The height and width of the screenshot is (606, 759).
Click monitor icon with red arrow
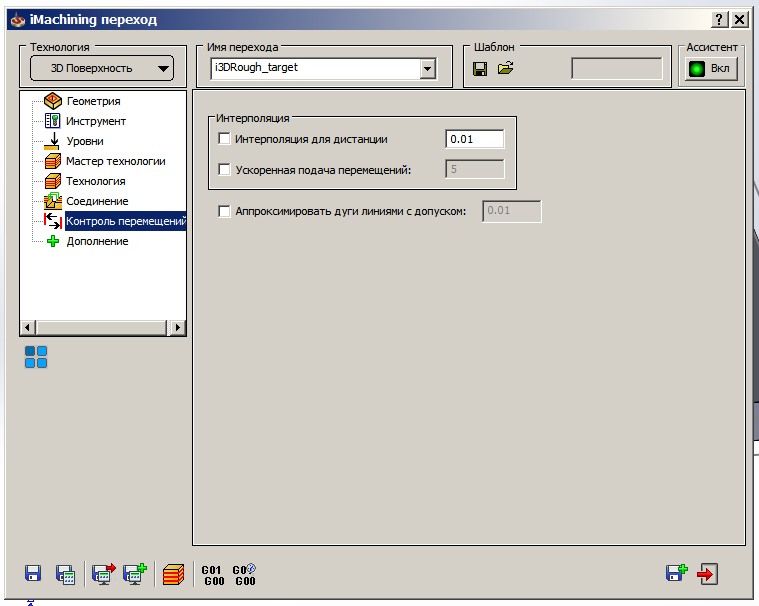(x=104, y=574)
